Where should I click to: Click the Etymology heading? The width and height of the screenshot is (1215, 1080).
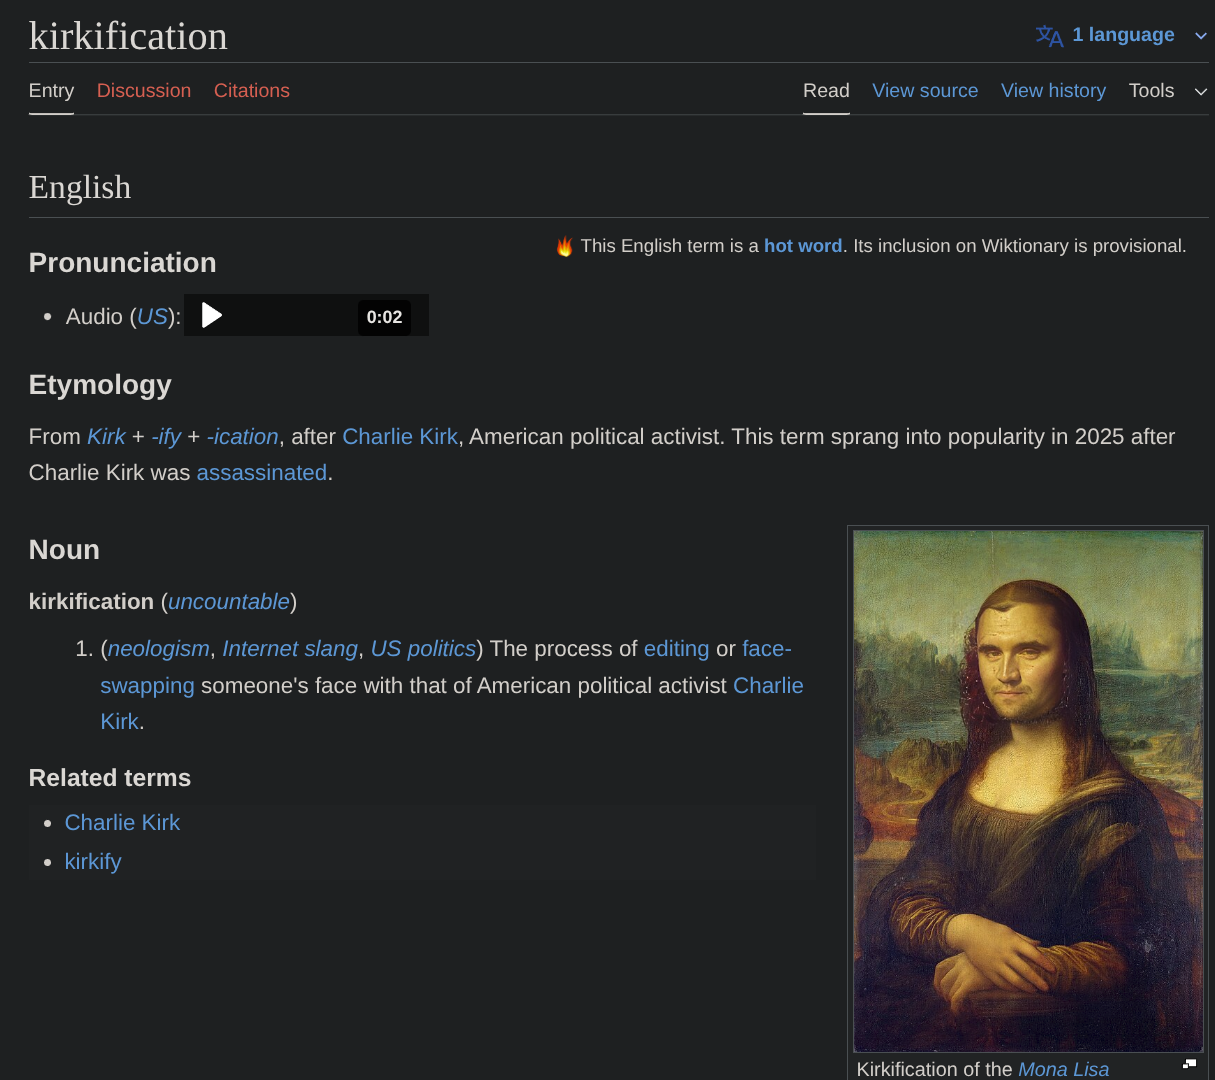pos(100,385)
